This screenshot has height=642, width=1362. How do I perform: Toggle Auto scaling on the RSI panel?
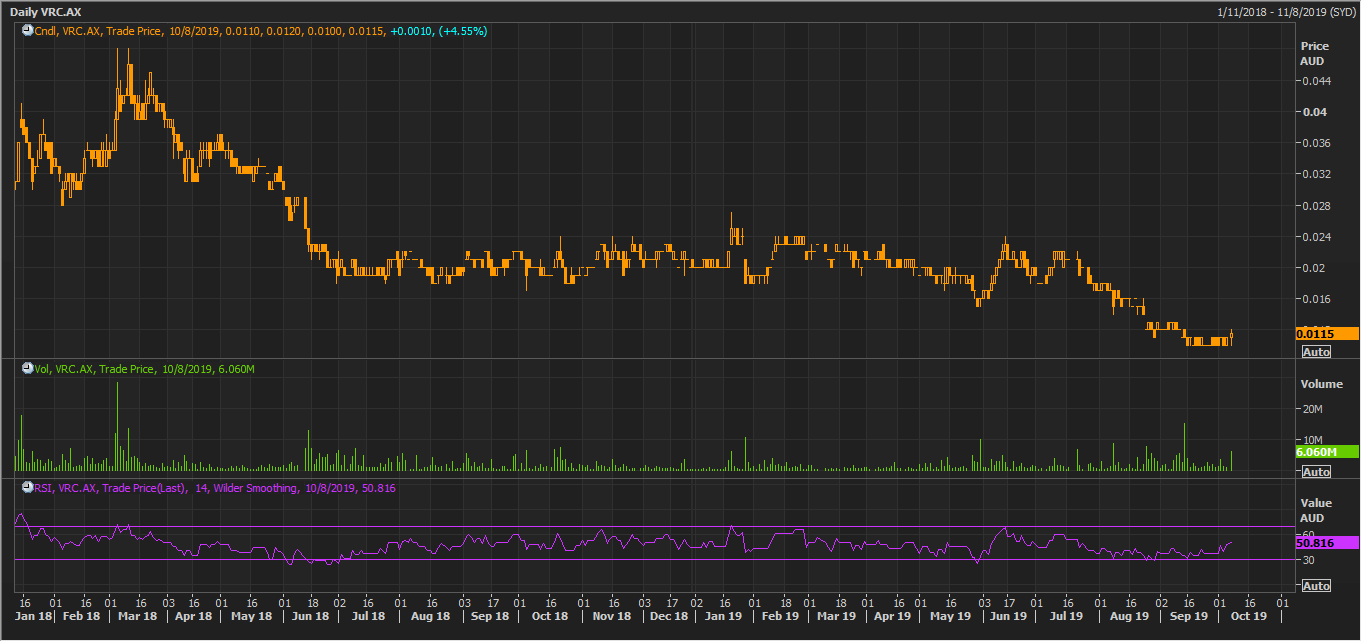coord(1316,585)
